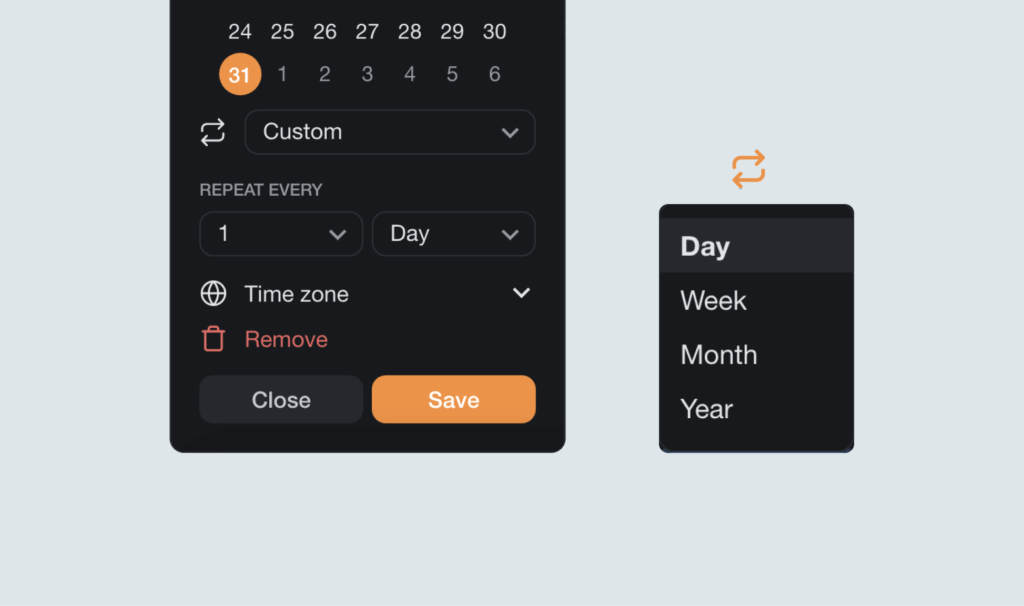Image resolution: width=1024 pixels, height=606 pixels.
Task: Select date 6 in the calendar
Action: [x=494, y=73]
